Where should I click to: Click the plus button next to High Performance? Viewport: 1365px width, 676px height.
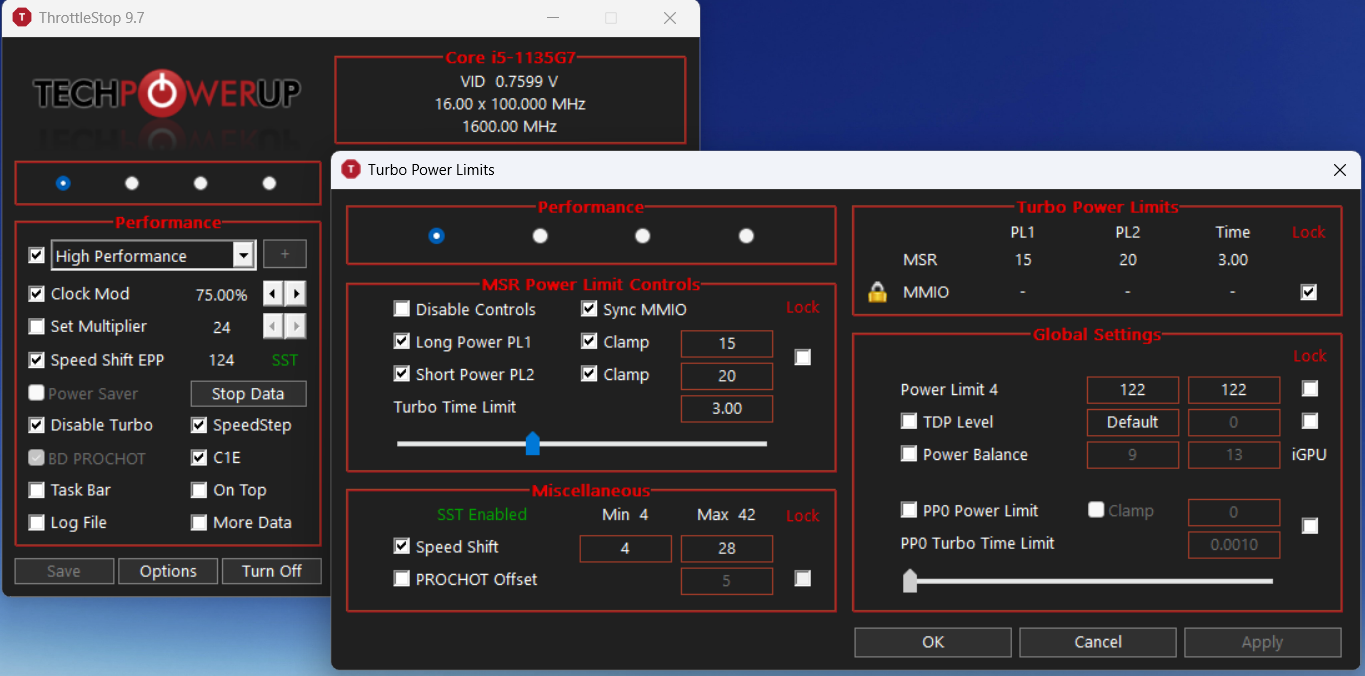pos(285,255)
